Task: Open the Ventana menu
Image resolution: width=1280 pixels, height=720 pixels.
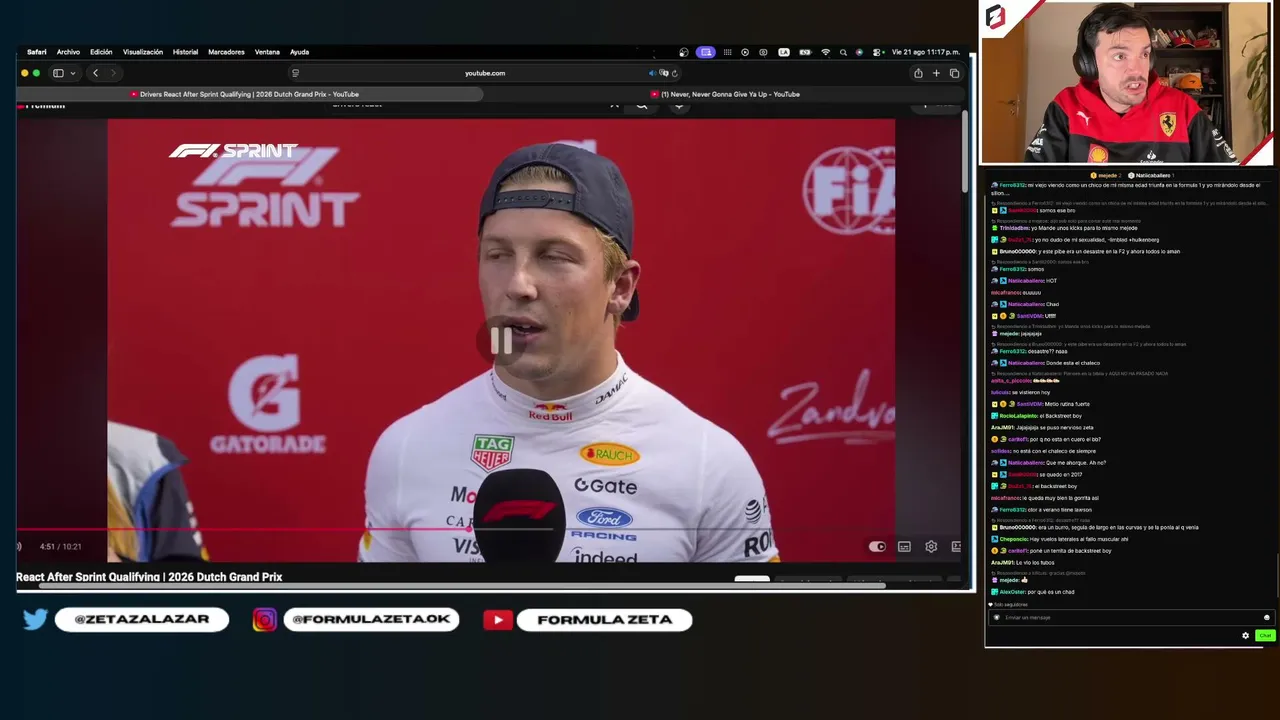Action: (267, 52)
